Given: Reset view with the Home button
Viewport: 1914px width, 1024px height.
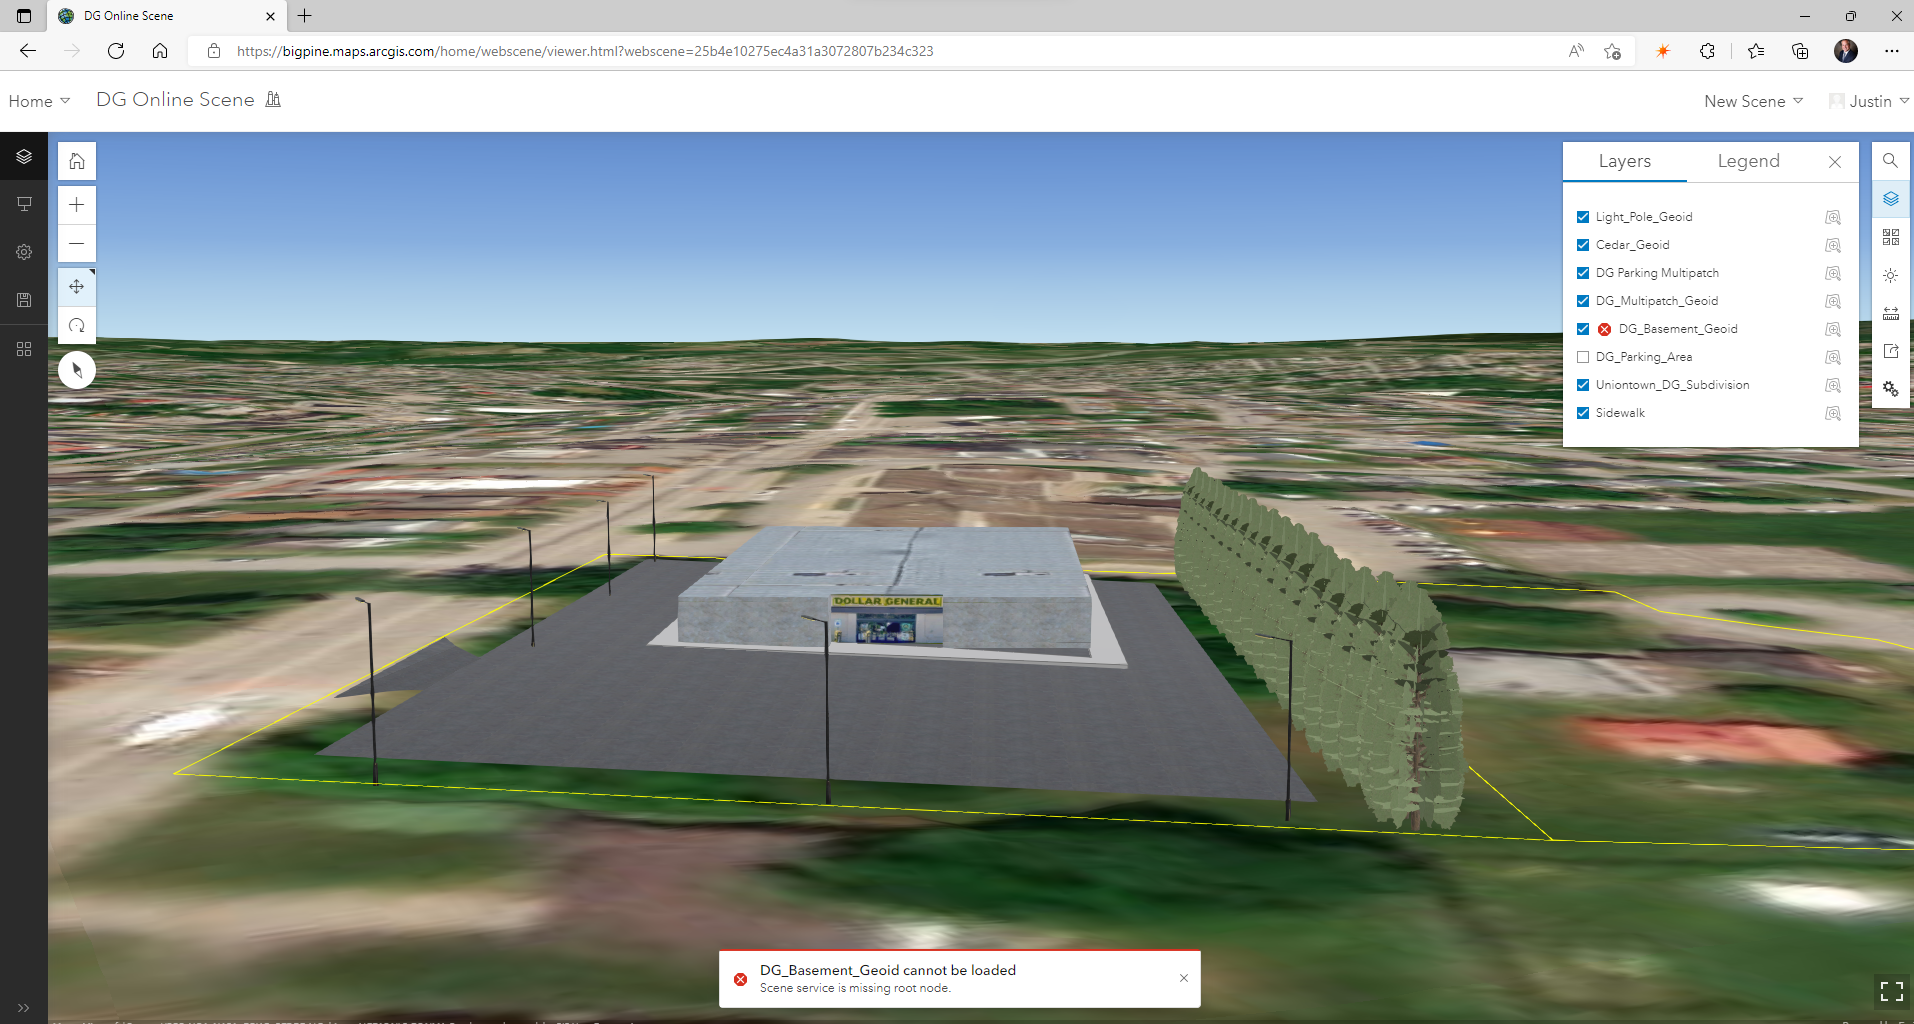Looking at the screenshot, I should [76, 160].
